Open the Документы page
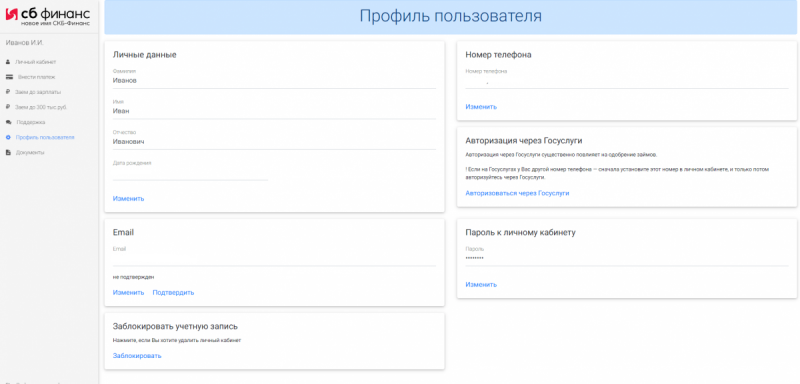Screen dimensions: 800x384 (30, 152)
